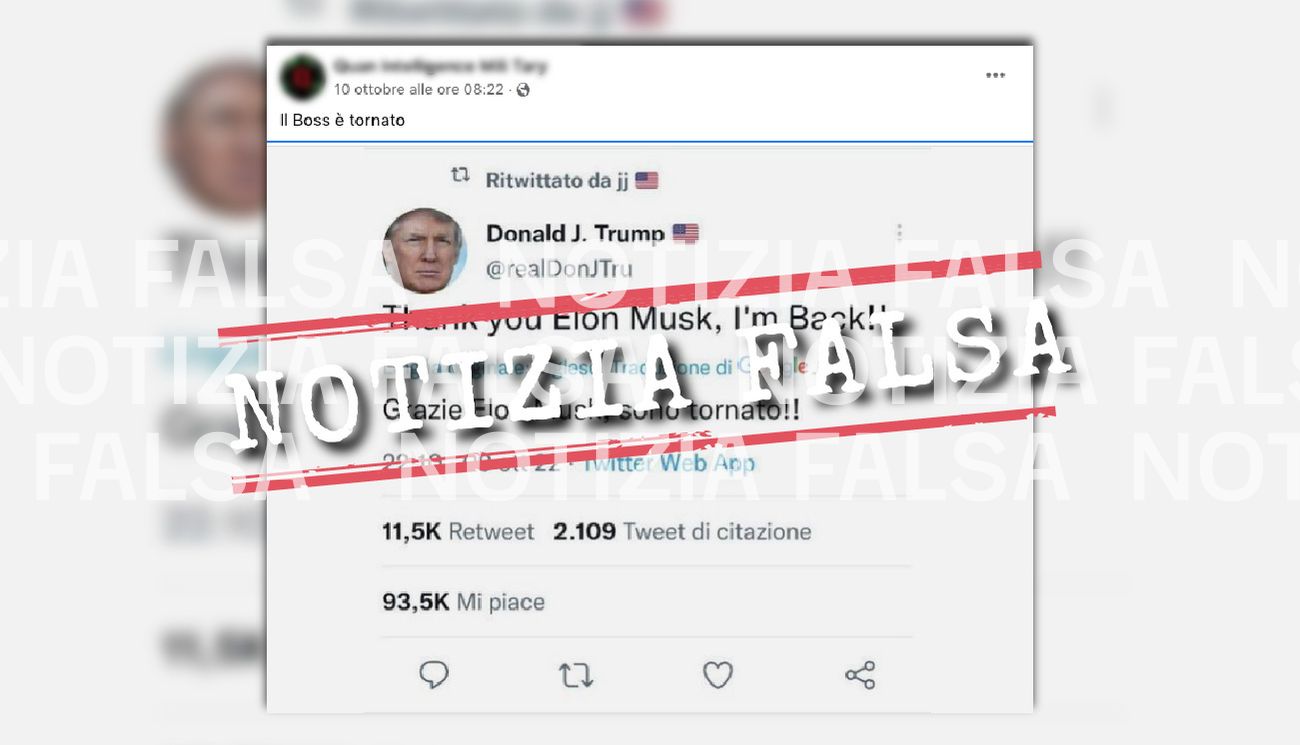The height and width of the screenshot is (745, 1300).
Task: Open the three-dots post options menu
Action: (x=994, y=76)
